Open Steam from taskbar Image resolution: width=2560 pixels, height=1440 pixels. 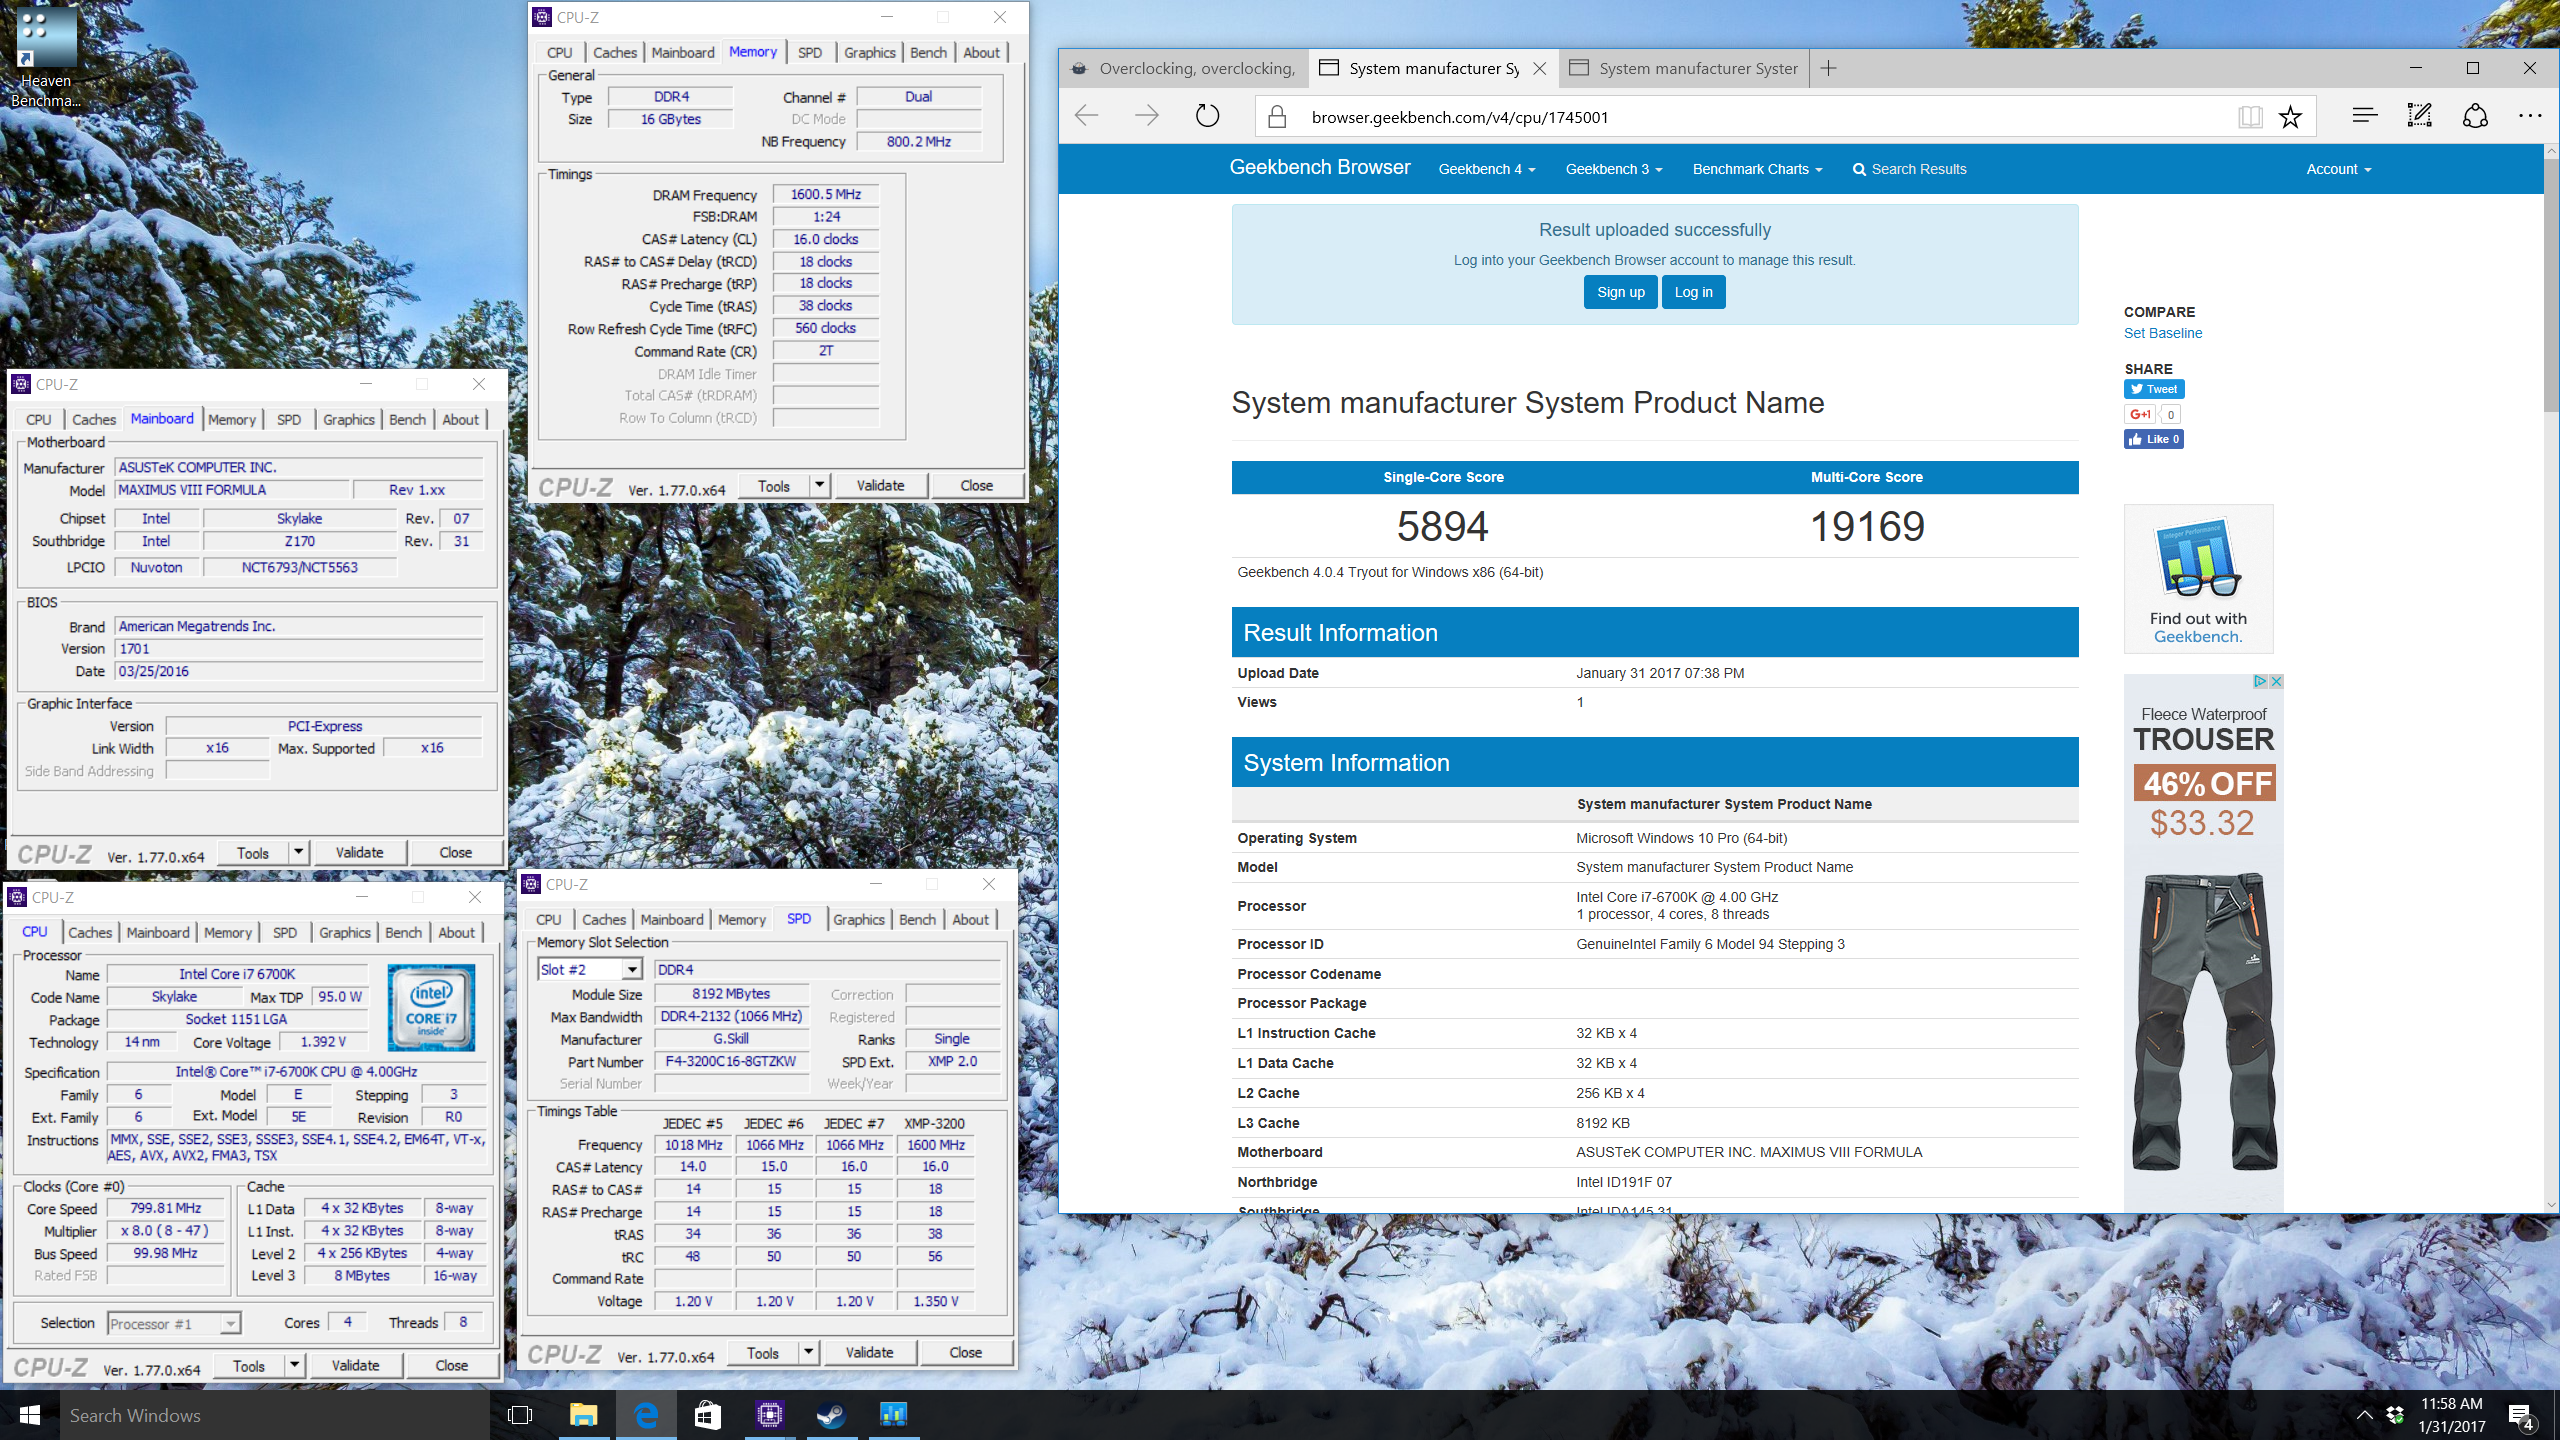[x=832, y=1415]
